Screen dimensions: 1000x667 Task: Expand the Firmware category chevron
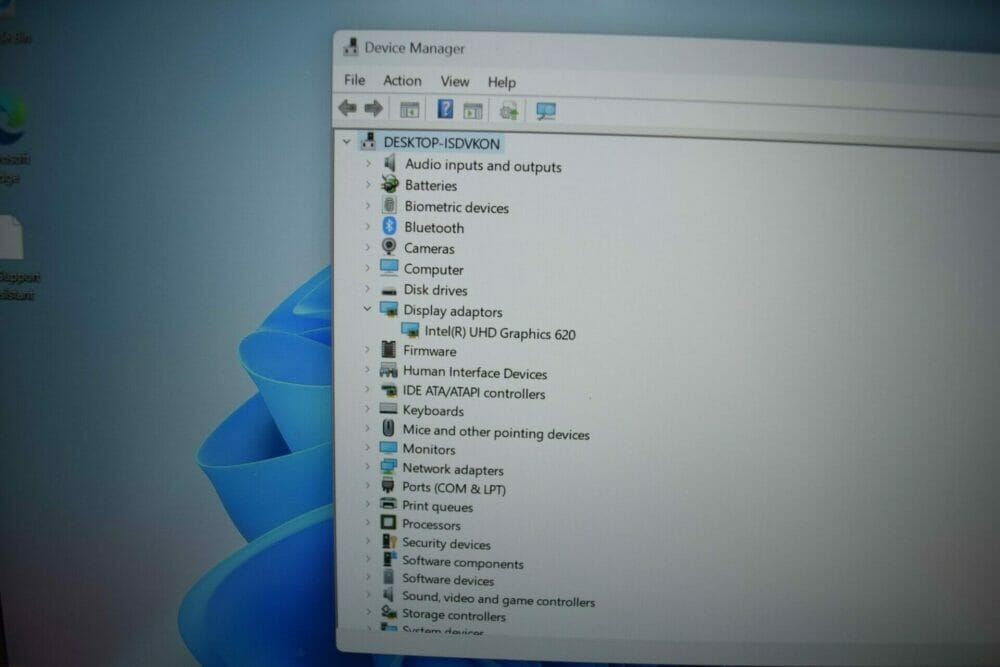coord(367,349)
